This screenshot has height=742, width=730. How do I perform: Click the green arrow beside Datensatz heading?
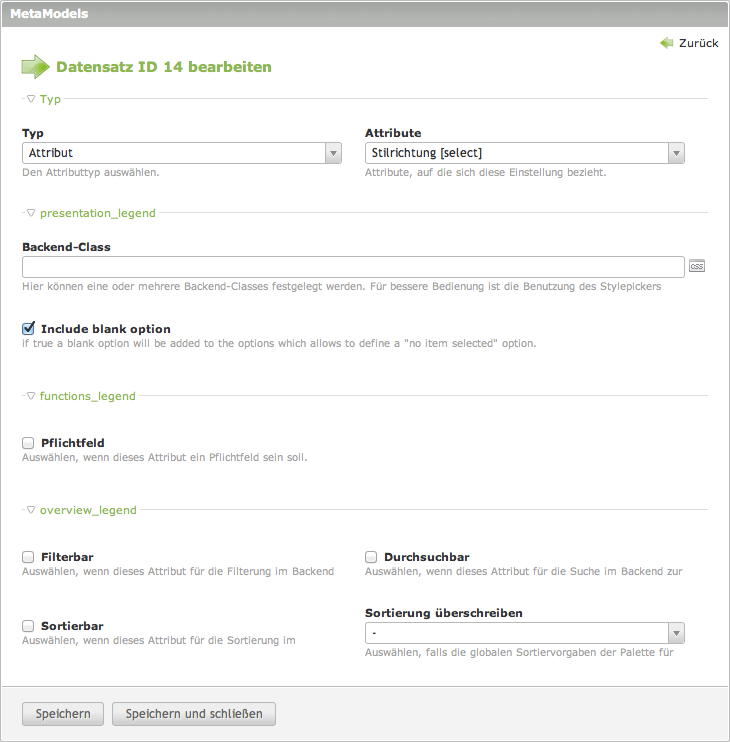click(35, 67)
